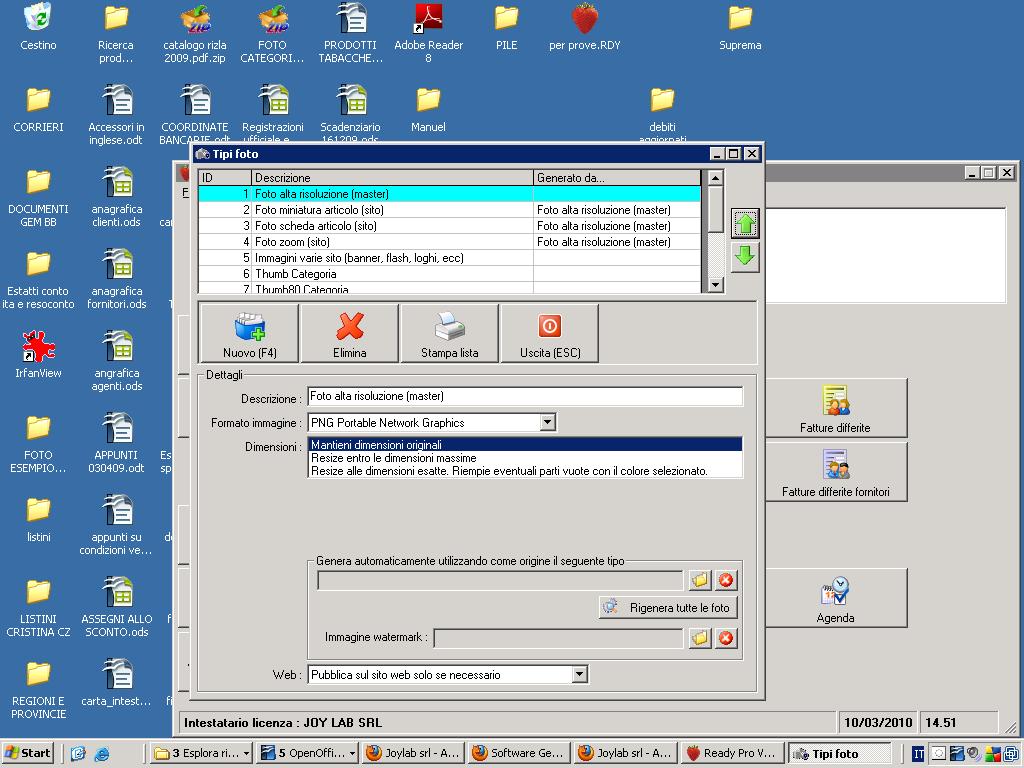The width and height of the screenshot is (1024, 768).
Task: Select row 'Foto alta risoluzione (master)' in list
Action: pos(449,194)
